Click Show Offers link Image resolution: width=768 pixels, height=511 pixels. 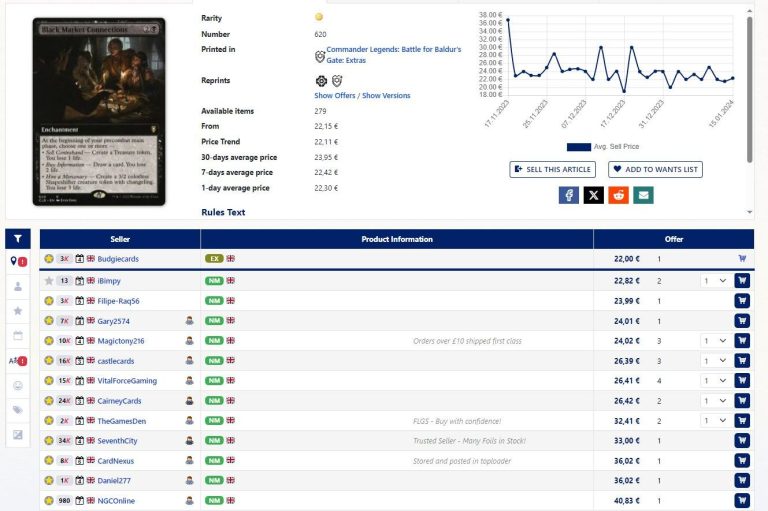coord(335,96)
